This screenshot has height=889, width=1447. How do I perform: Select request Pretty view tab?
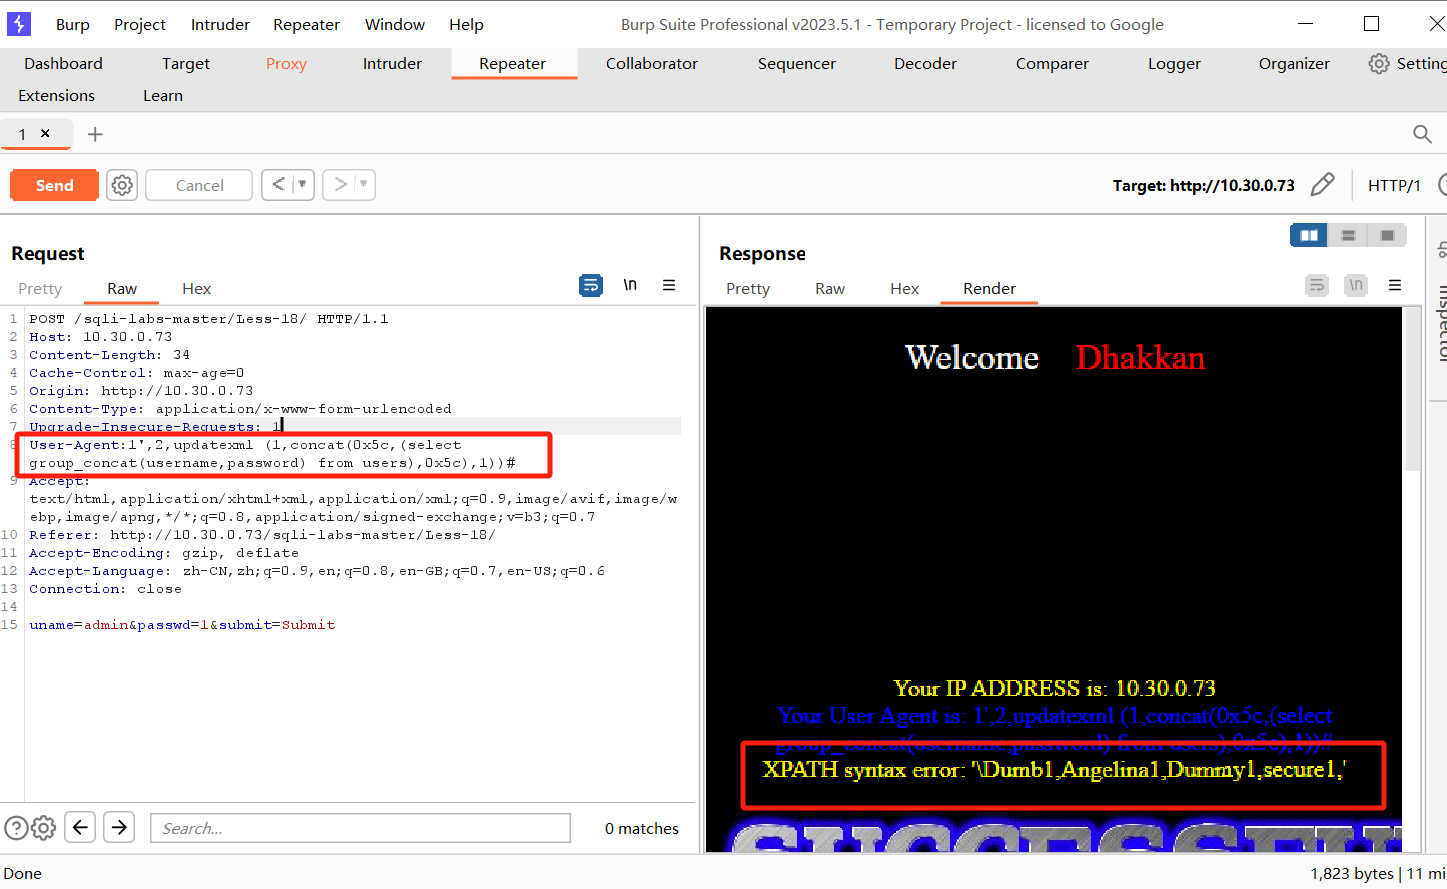[40, 288]
